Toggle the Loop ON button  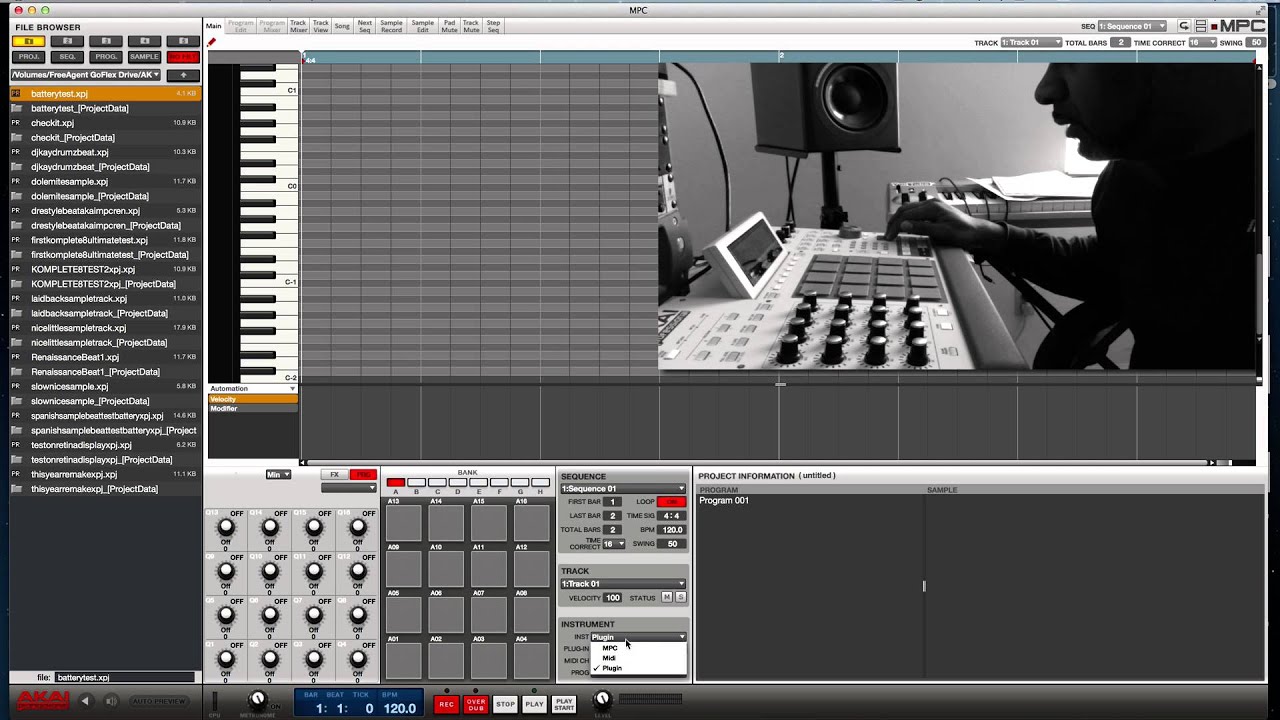[x=671, y=501]
